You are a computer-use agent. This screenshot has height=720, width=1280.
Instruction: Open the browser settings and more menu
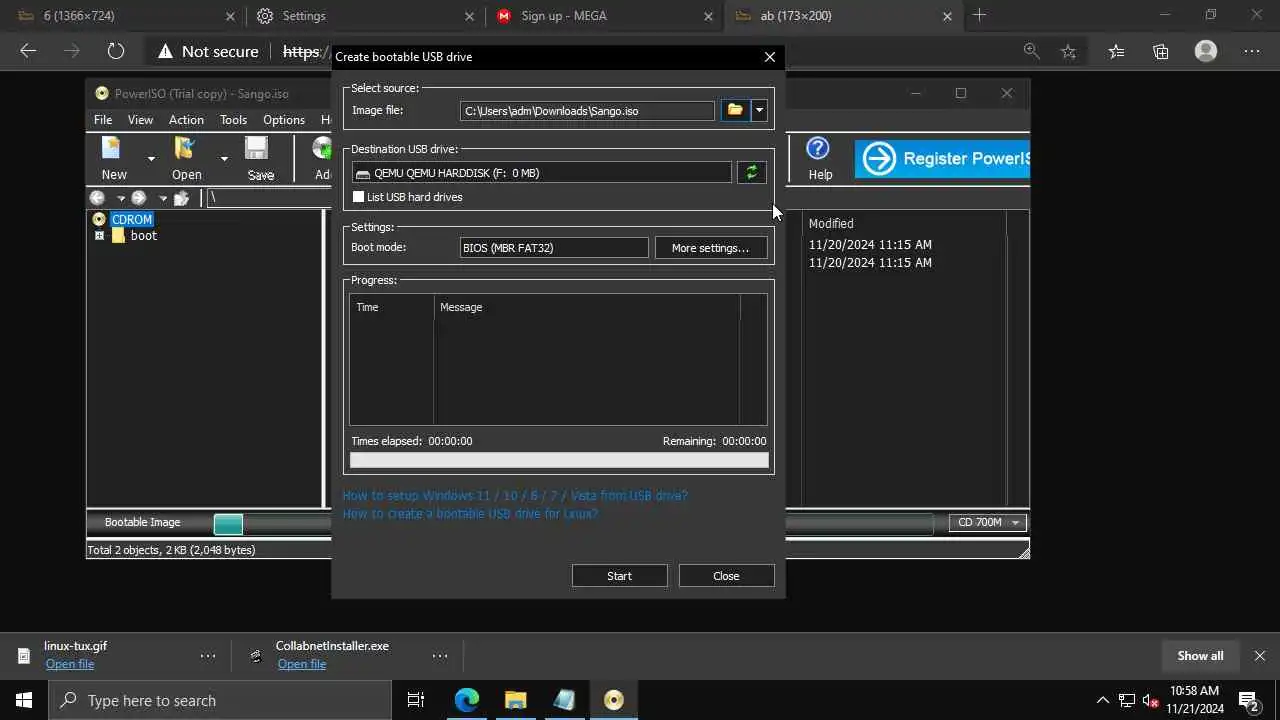(1252, 51)
